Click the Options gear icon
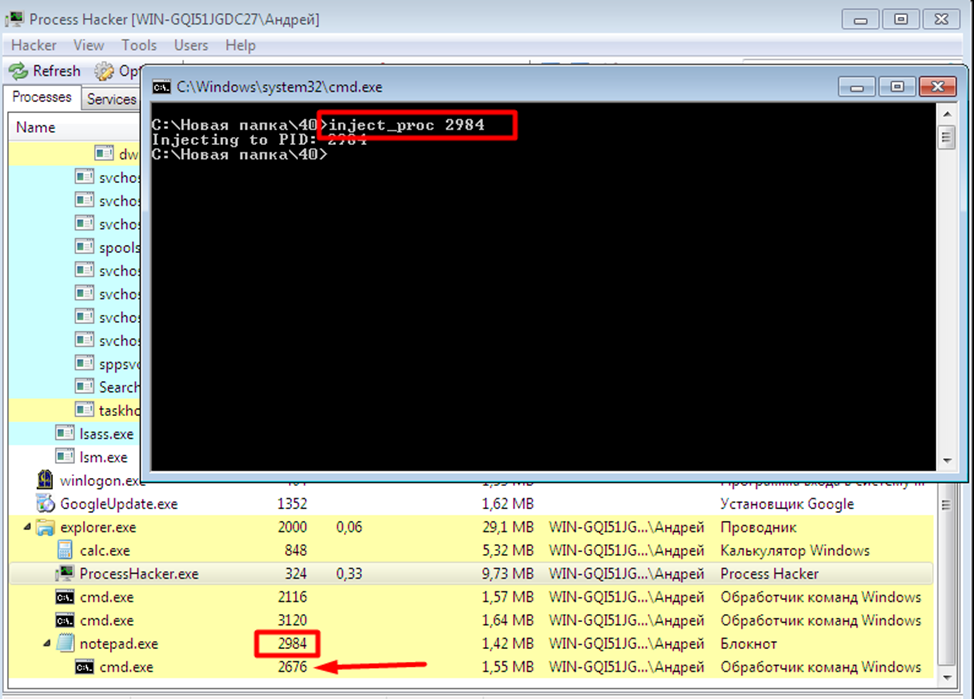The width and height of the screenshot is (974, 699). click(104, 71)
